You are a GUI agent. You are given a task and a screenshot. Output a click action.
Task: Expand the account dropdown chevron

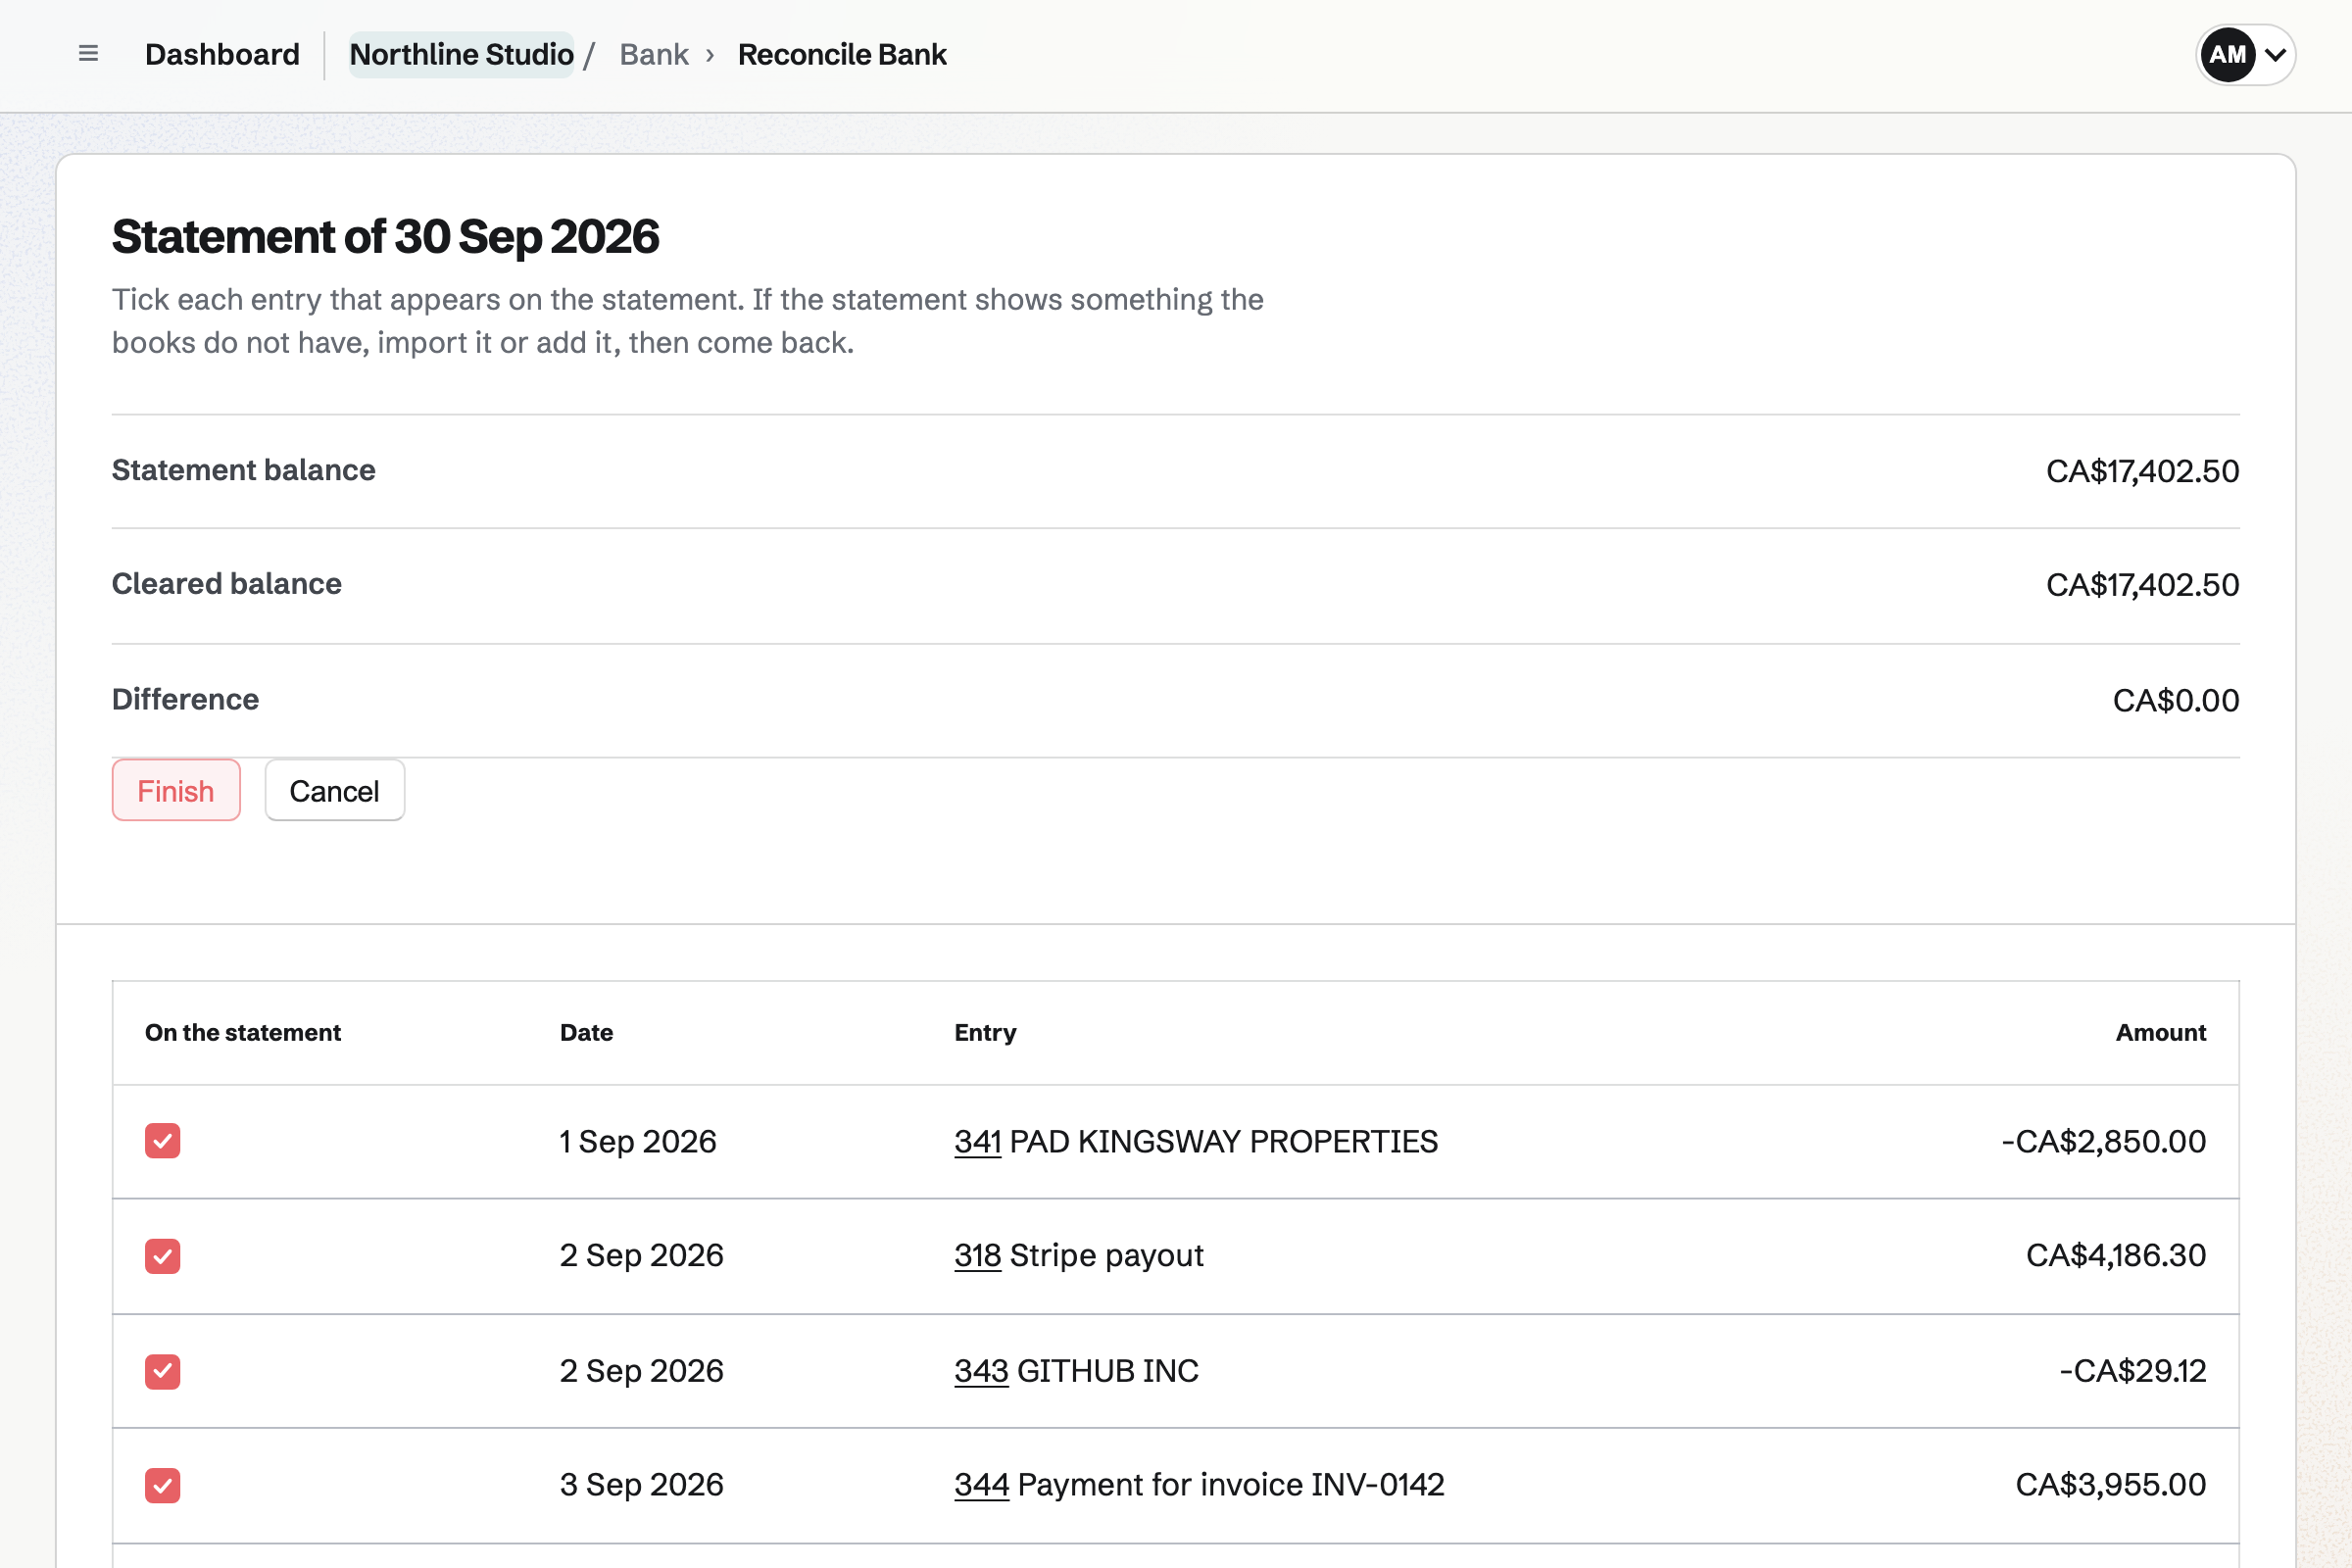coord(2275,55)
